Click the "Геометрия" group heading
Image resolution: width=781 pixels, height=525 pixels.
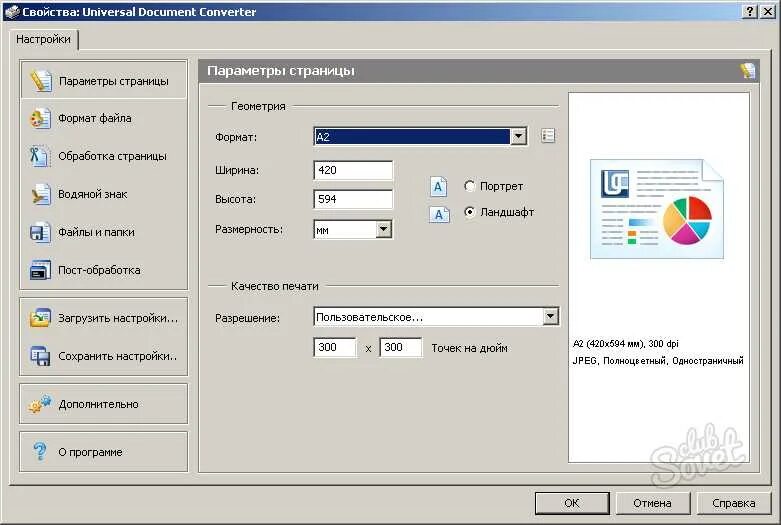(258, 106)
